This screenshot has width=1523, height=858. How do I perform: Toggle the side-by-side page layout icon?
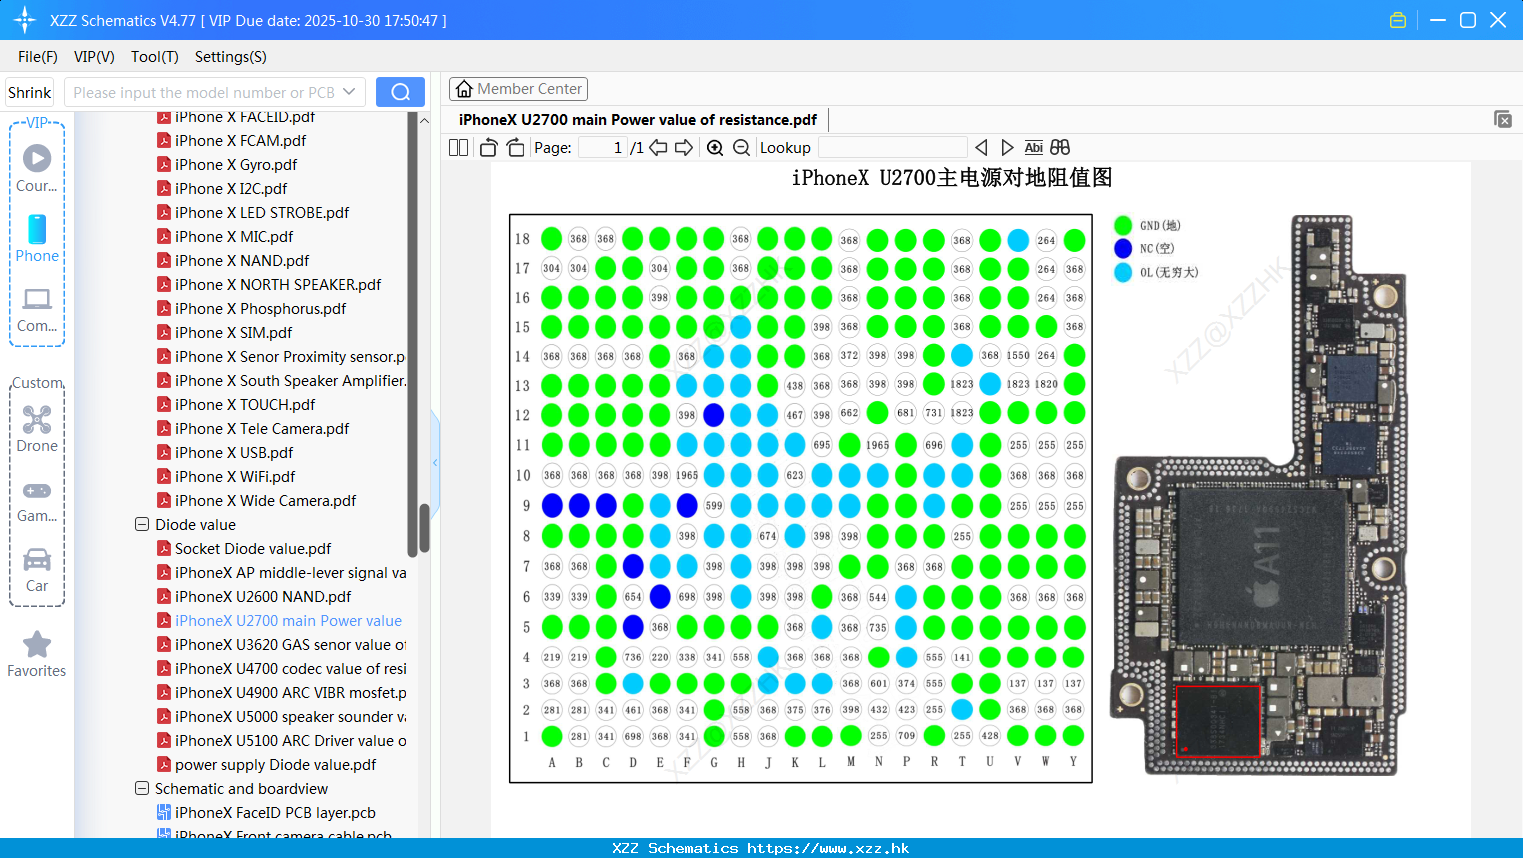pyautogui.click(x=458, y=148)
